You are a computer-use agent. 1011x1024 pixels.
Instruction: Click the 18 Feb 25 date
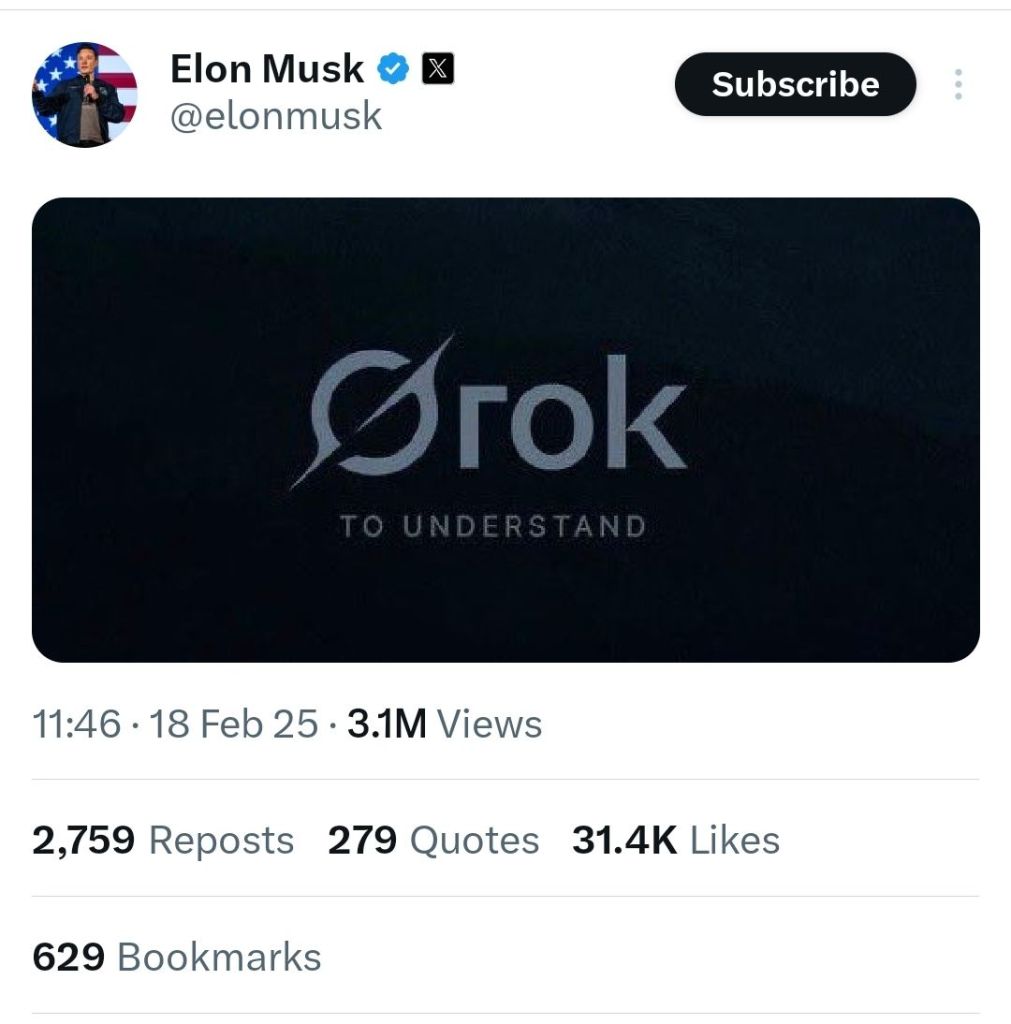click(233, 724)
